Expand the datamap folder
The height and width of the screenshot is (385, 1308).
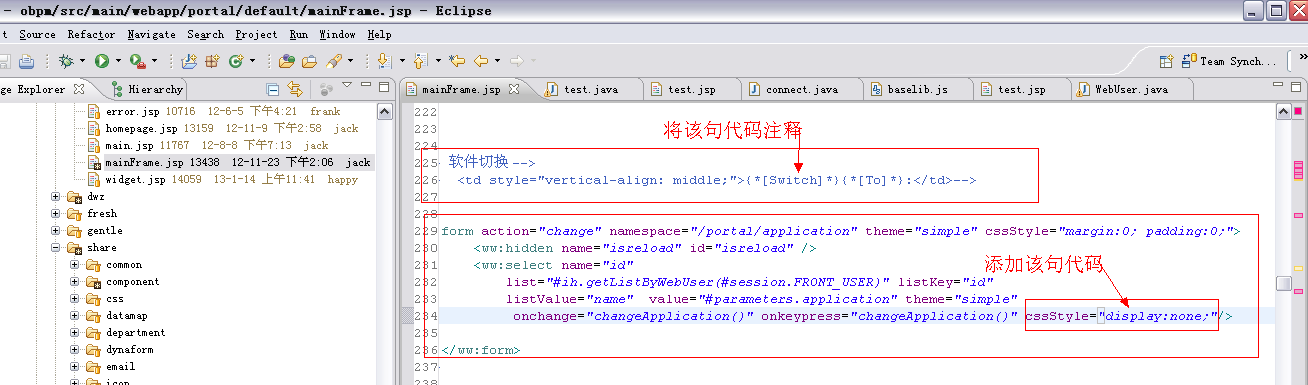75,316
